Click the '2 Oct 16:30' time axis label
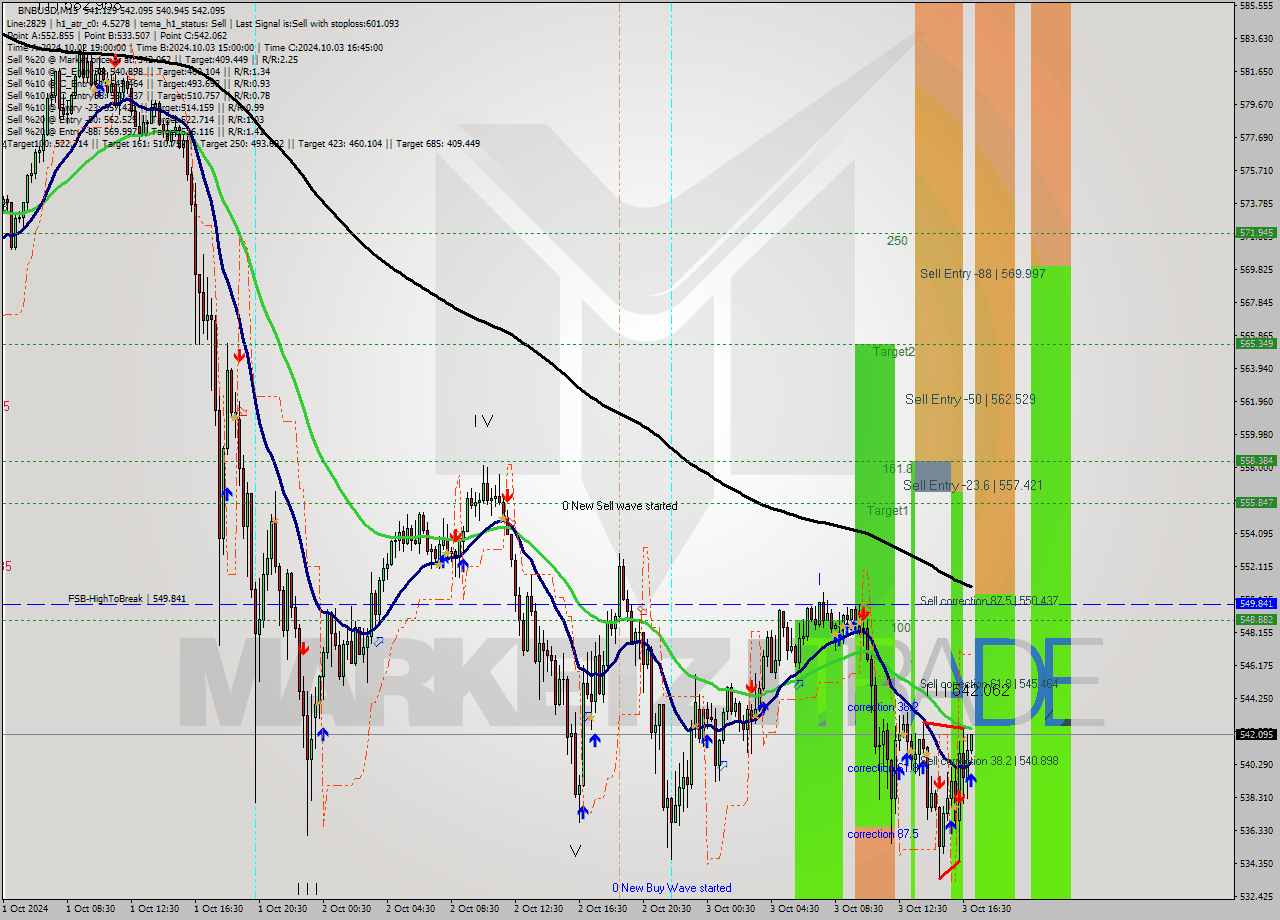 601,909
